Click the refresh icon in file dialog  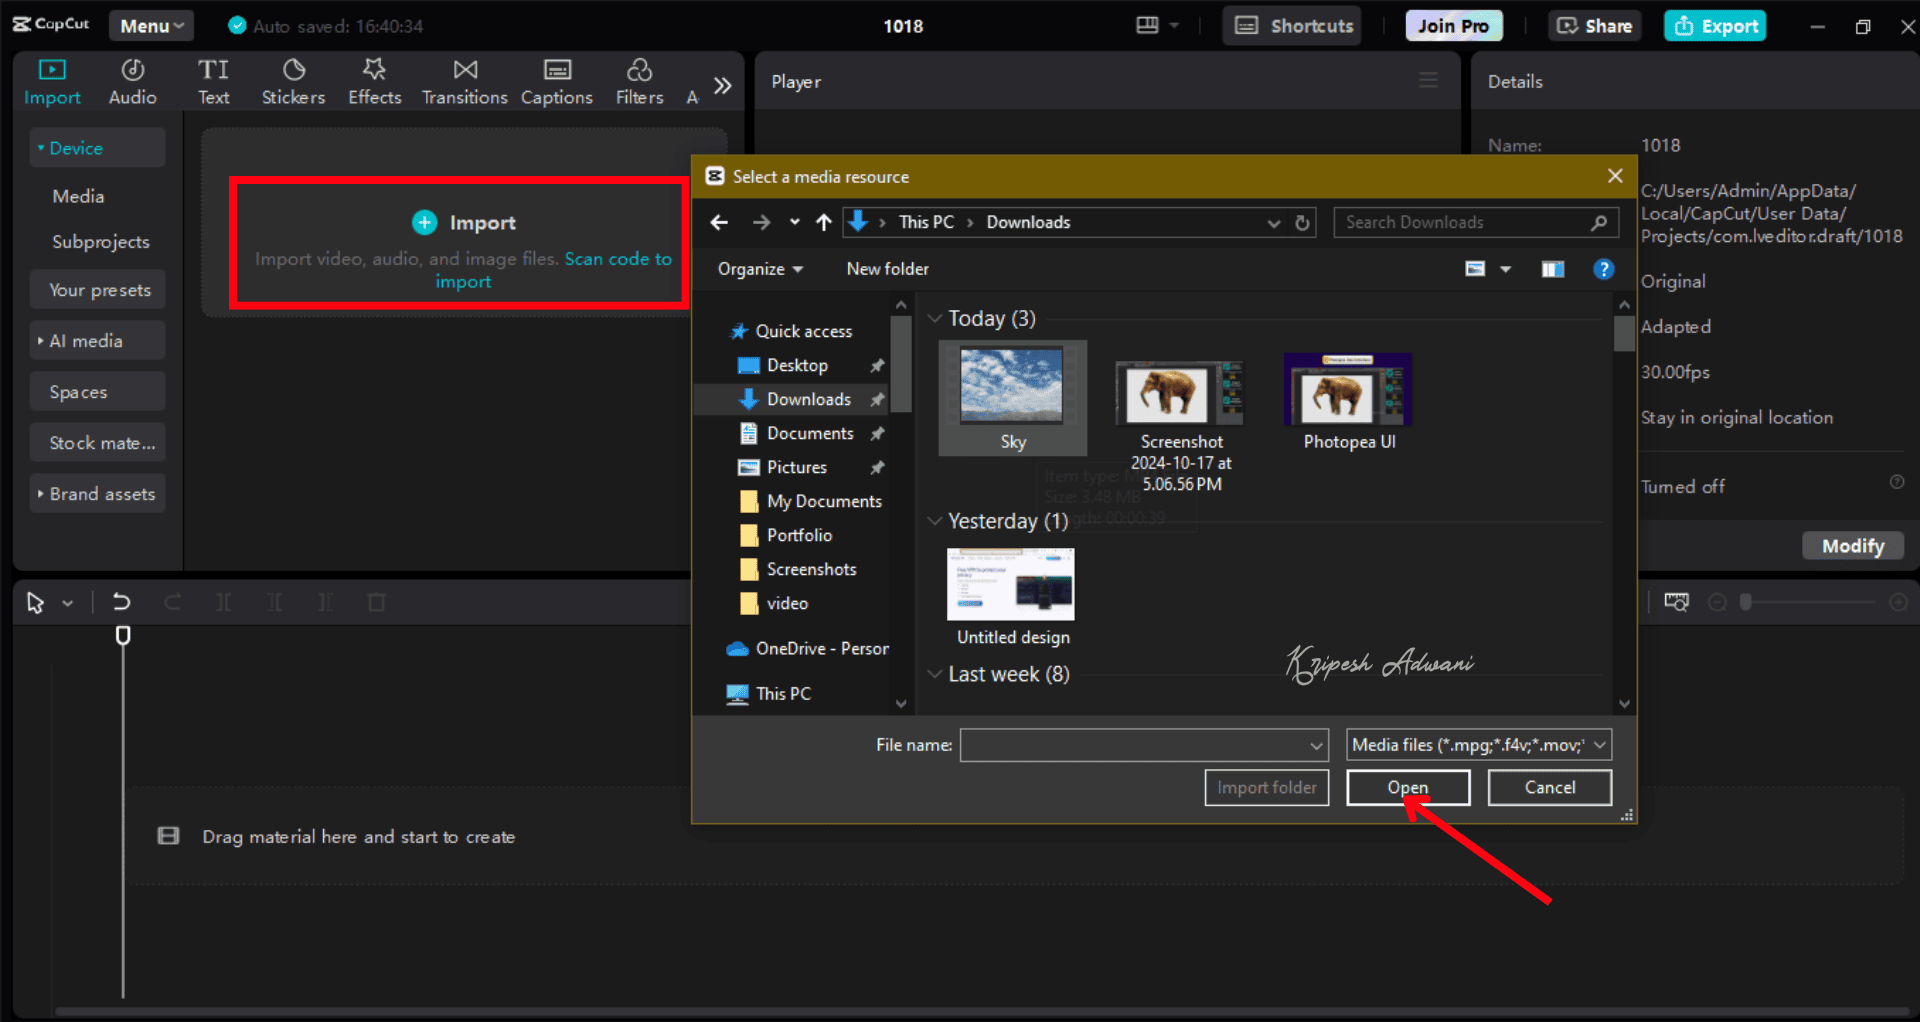coord(1302,223)
